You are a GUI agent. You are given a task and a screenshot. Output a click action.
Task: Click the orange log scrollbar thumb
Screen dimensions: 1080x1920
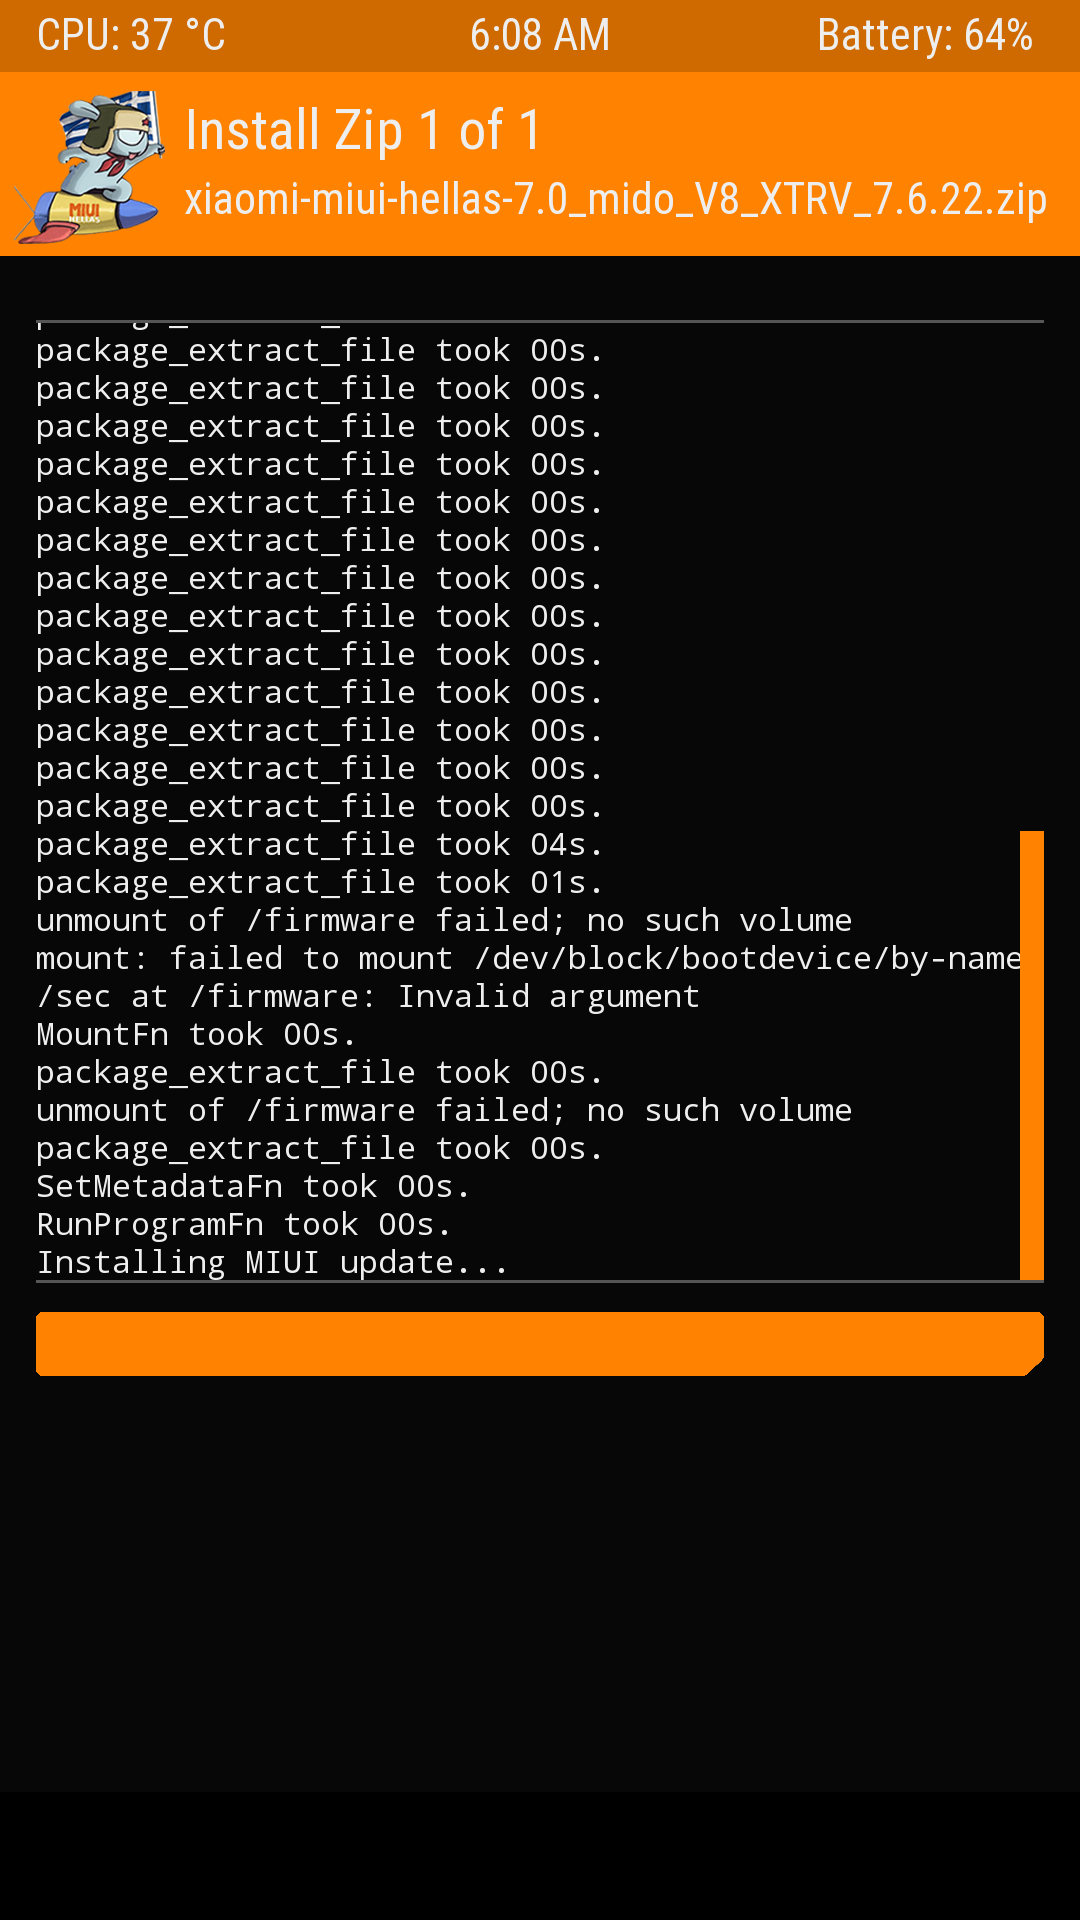(x=1031, y=1054)
